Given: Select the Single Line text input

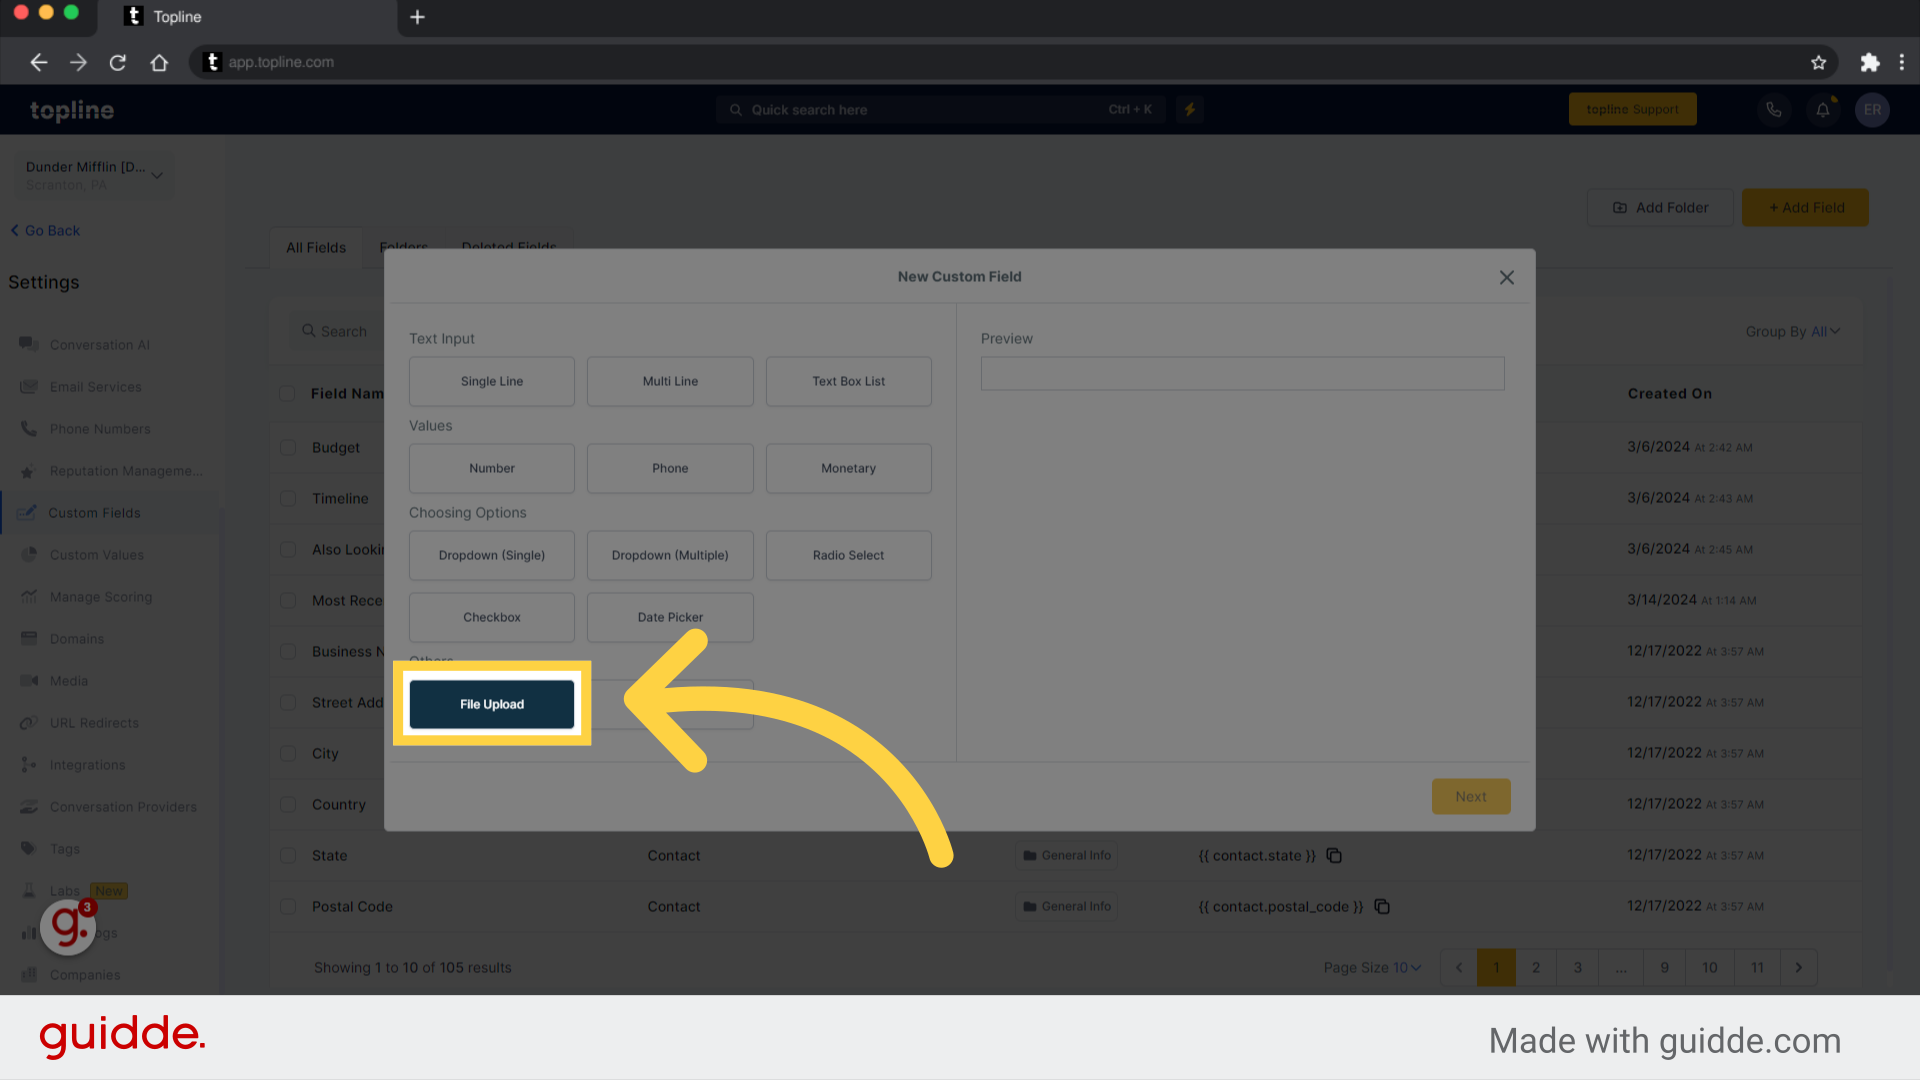Looking at the screenshot, I should [491, 381].
